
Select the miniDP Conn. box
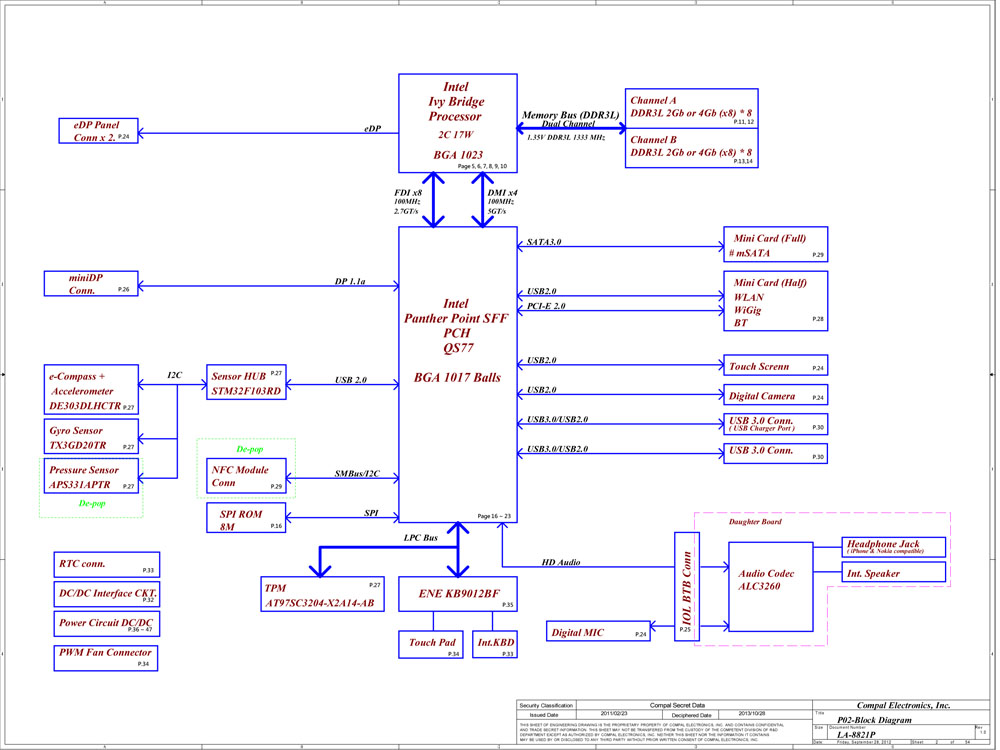92,284
